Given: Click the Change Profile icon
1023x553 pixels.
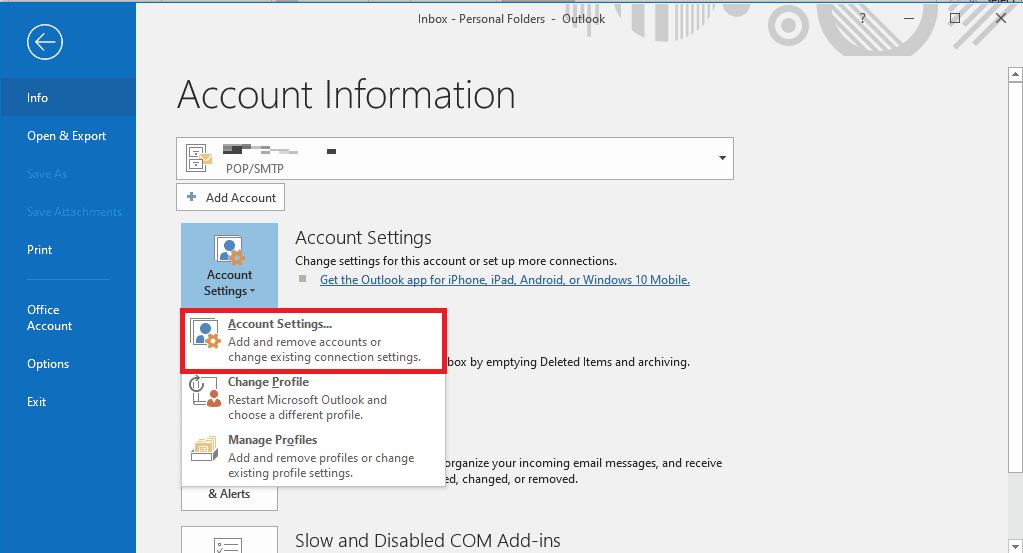Looking at the screenshot, I should coord(205,391).
